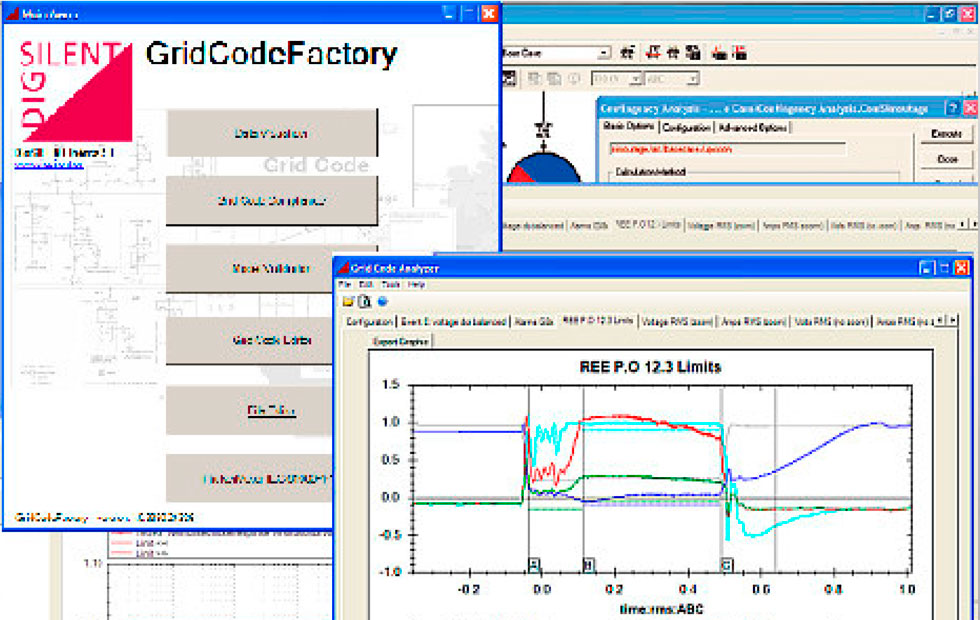980x620 pixels.
Task: Click Execute in the Contingency Analysis dialog
Action: point(946,134)
